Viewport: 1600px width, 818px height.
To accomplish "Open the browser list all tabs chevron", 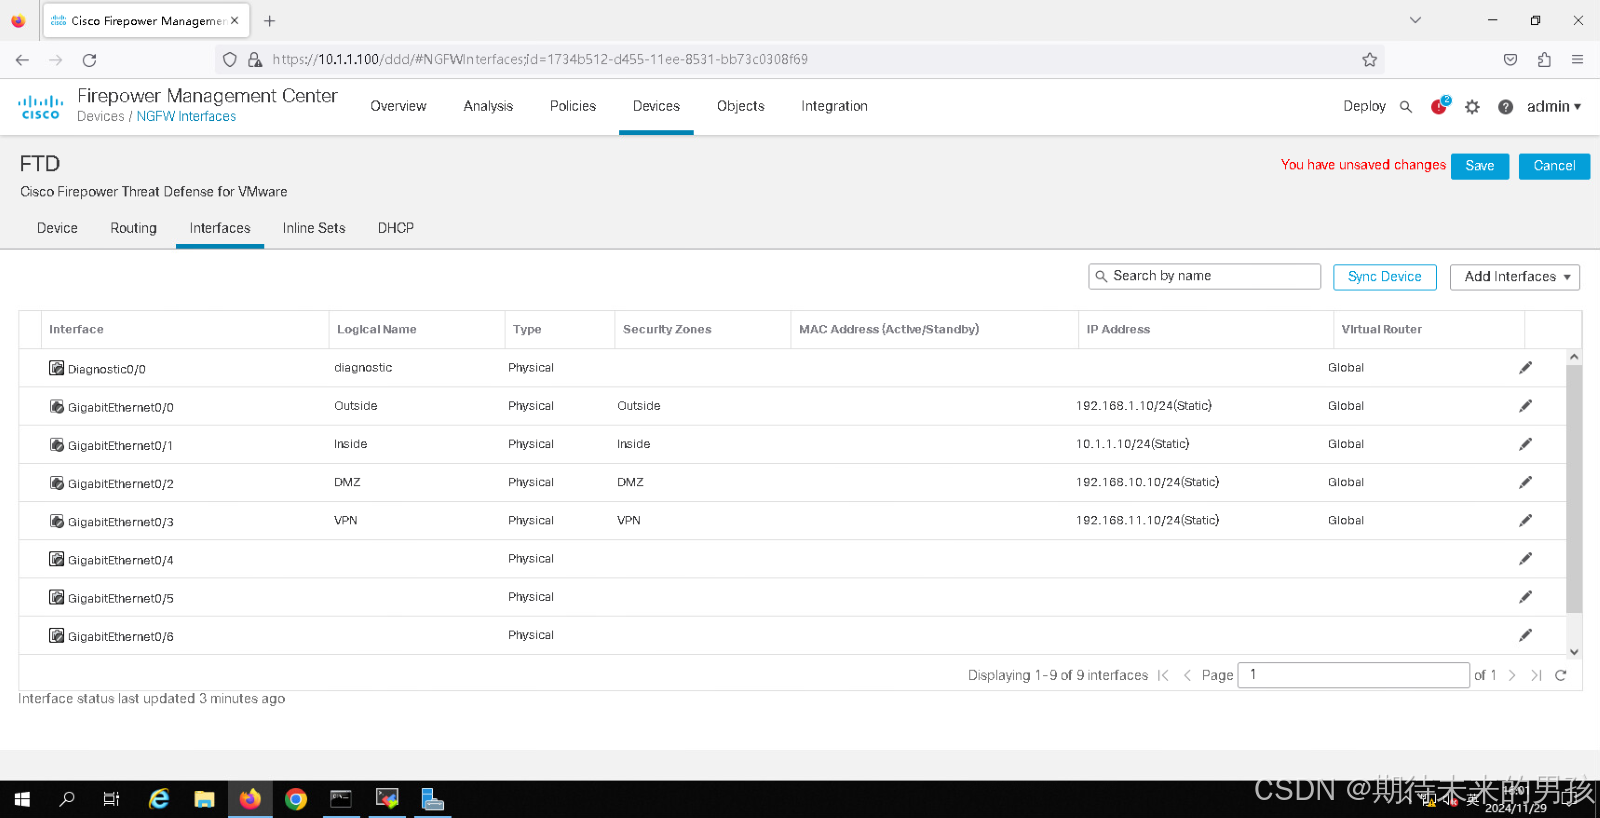I will [1415, 20].
